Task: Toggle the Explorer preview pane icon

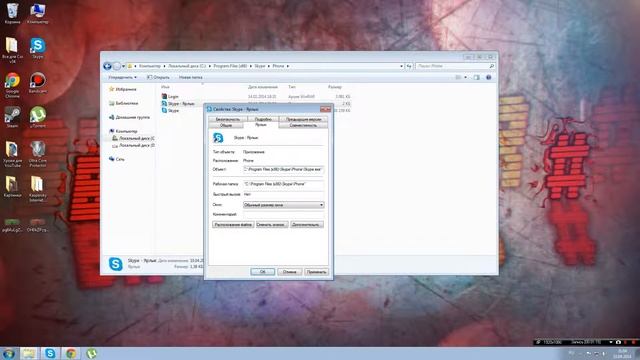Action: 476,77
